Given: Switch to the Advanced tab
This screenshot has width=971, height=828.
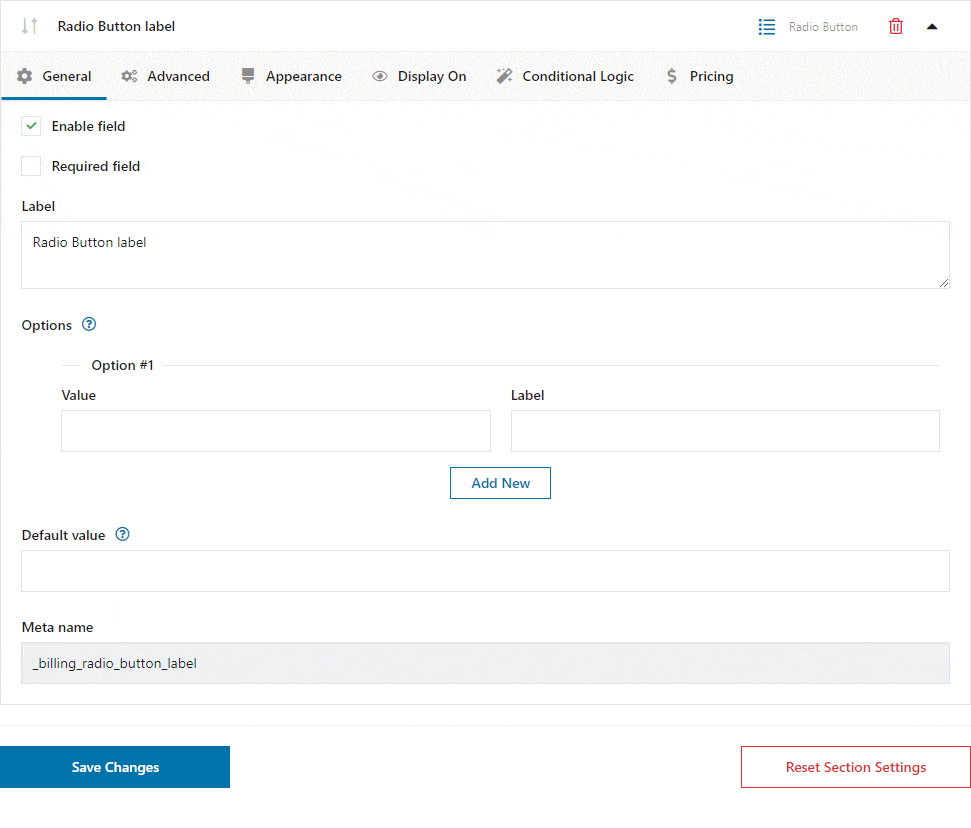Looking at the screenshot, I should 166,76.
